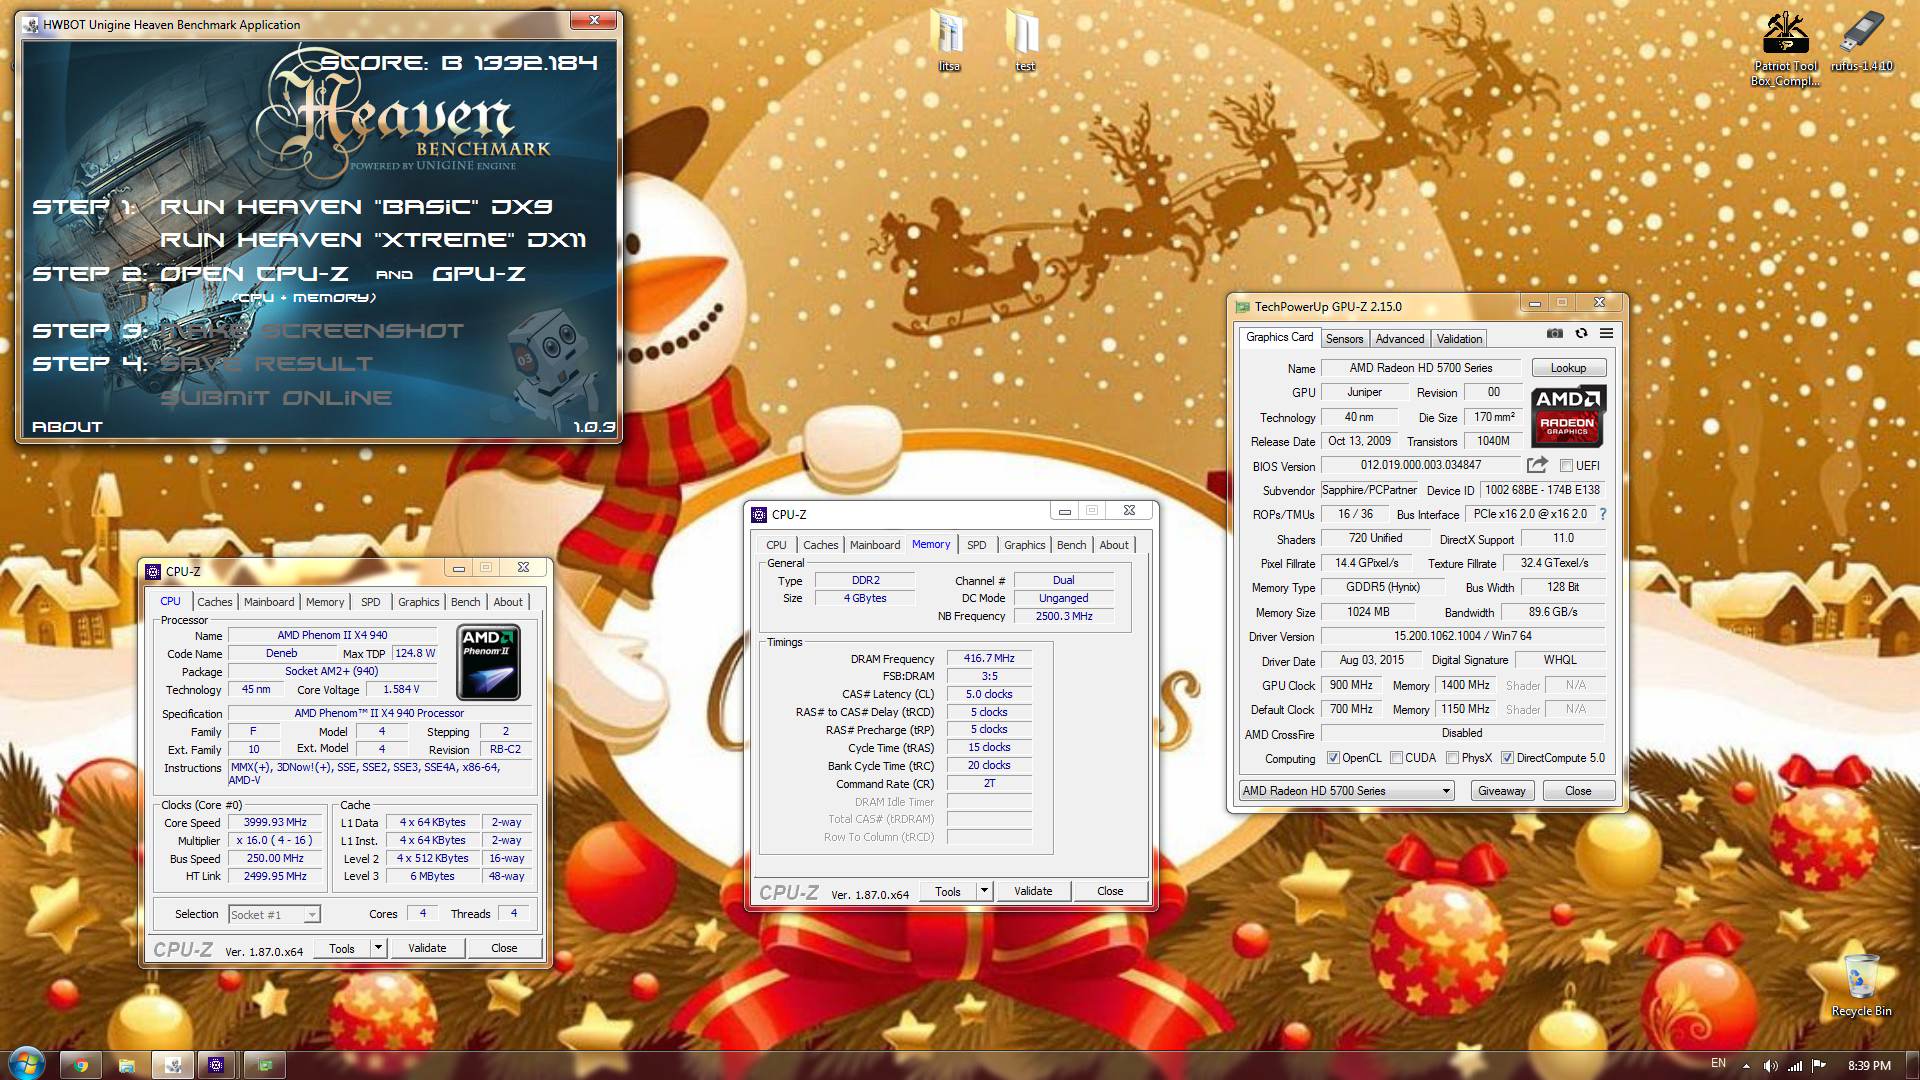Switch to the Advanced tab in GPU-Z
1920x1080 pixels.
click(1399, 339)
